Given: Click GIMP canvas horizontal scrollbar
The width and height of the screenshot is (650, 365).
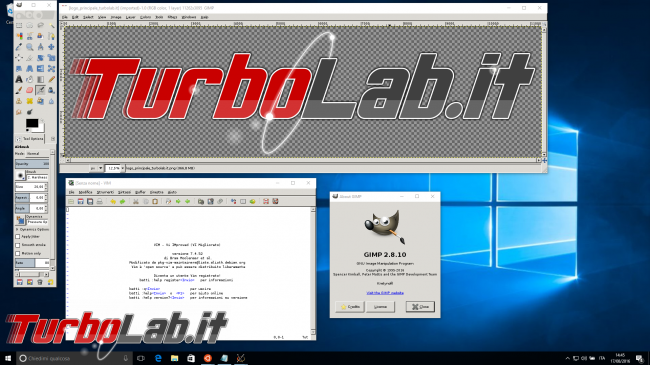Looking at the screenshot, I should click(x=303, y=160).
